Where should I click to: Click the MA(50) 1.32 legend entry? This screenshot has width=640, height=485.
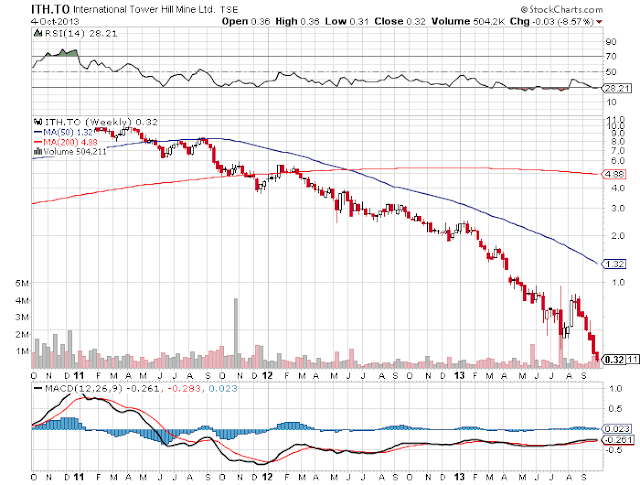[69, 132]
